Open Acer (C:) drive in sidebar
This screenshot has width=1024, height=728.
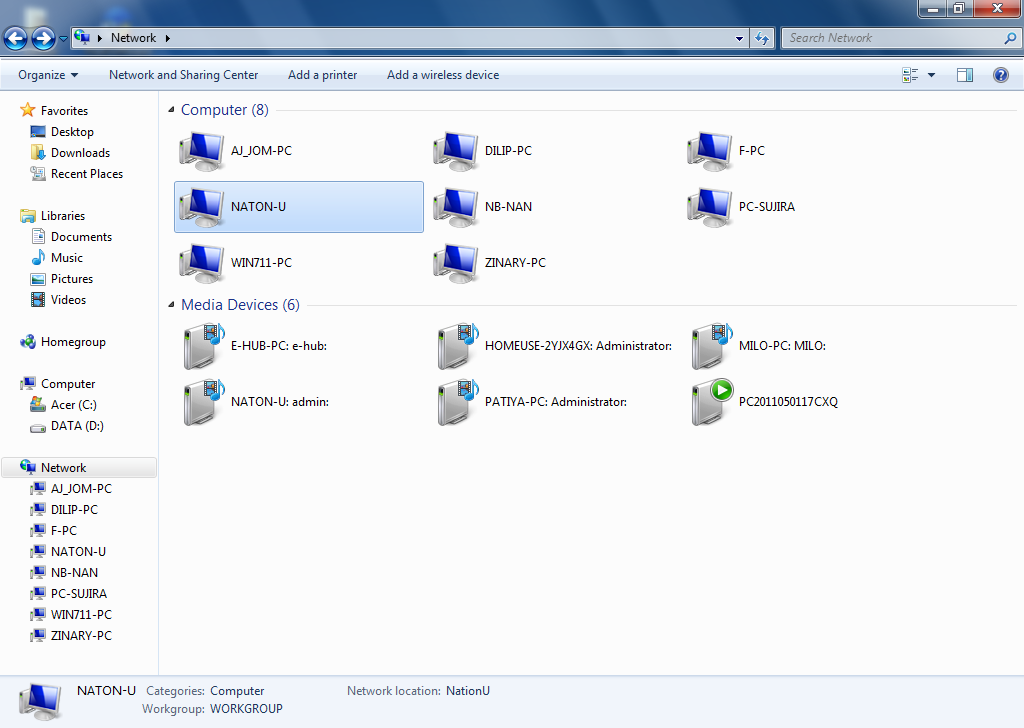pyautogui.click(x=73, y=405)
